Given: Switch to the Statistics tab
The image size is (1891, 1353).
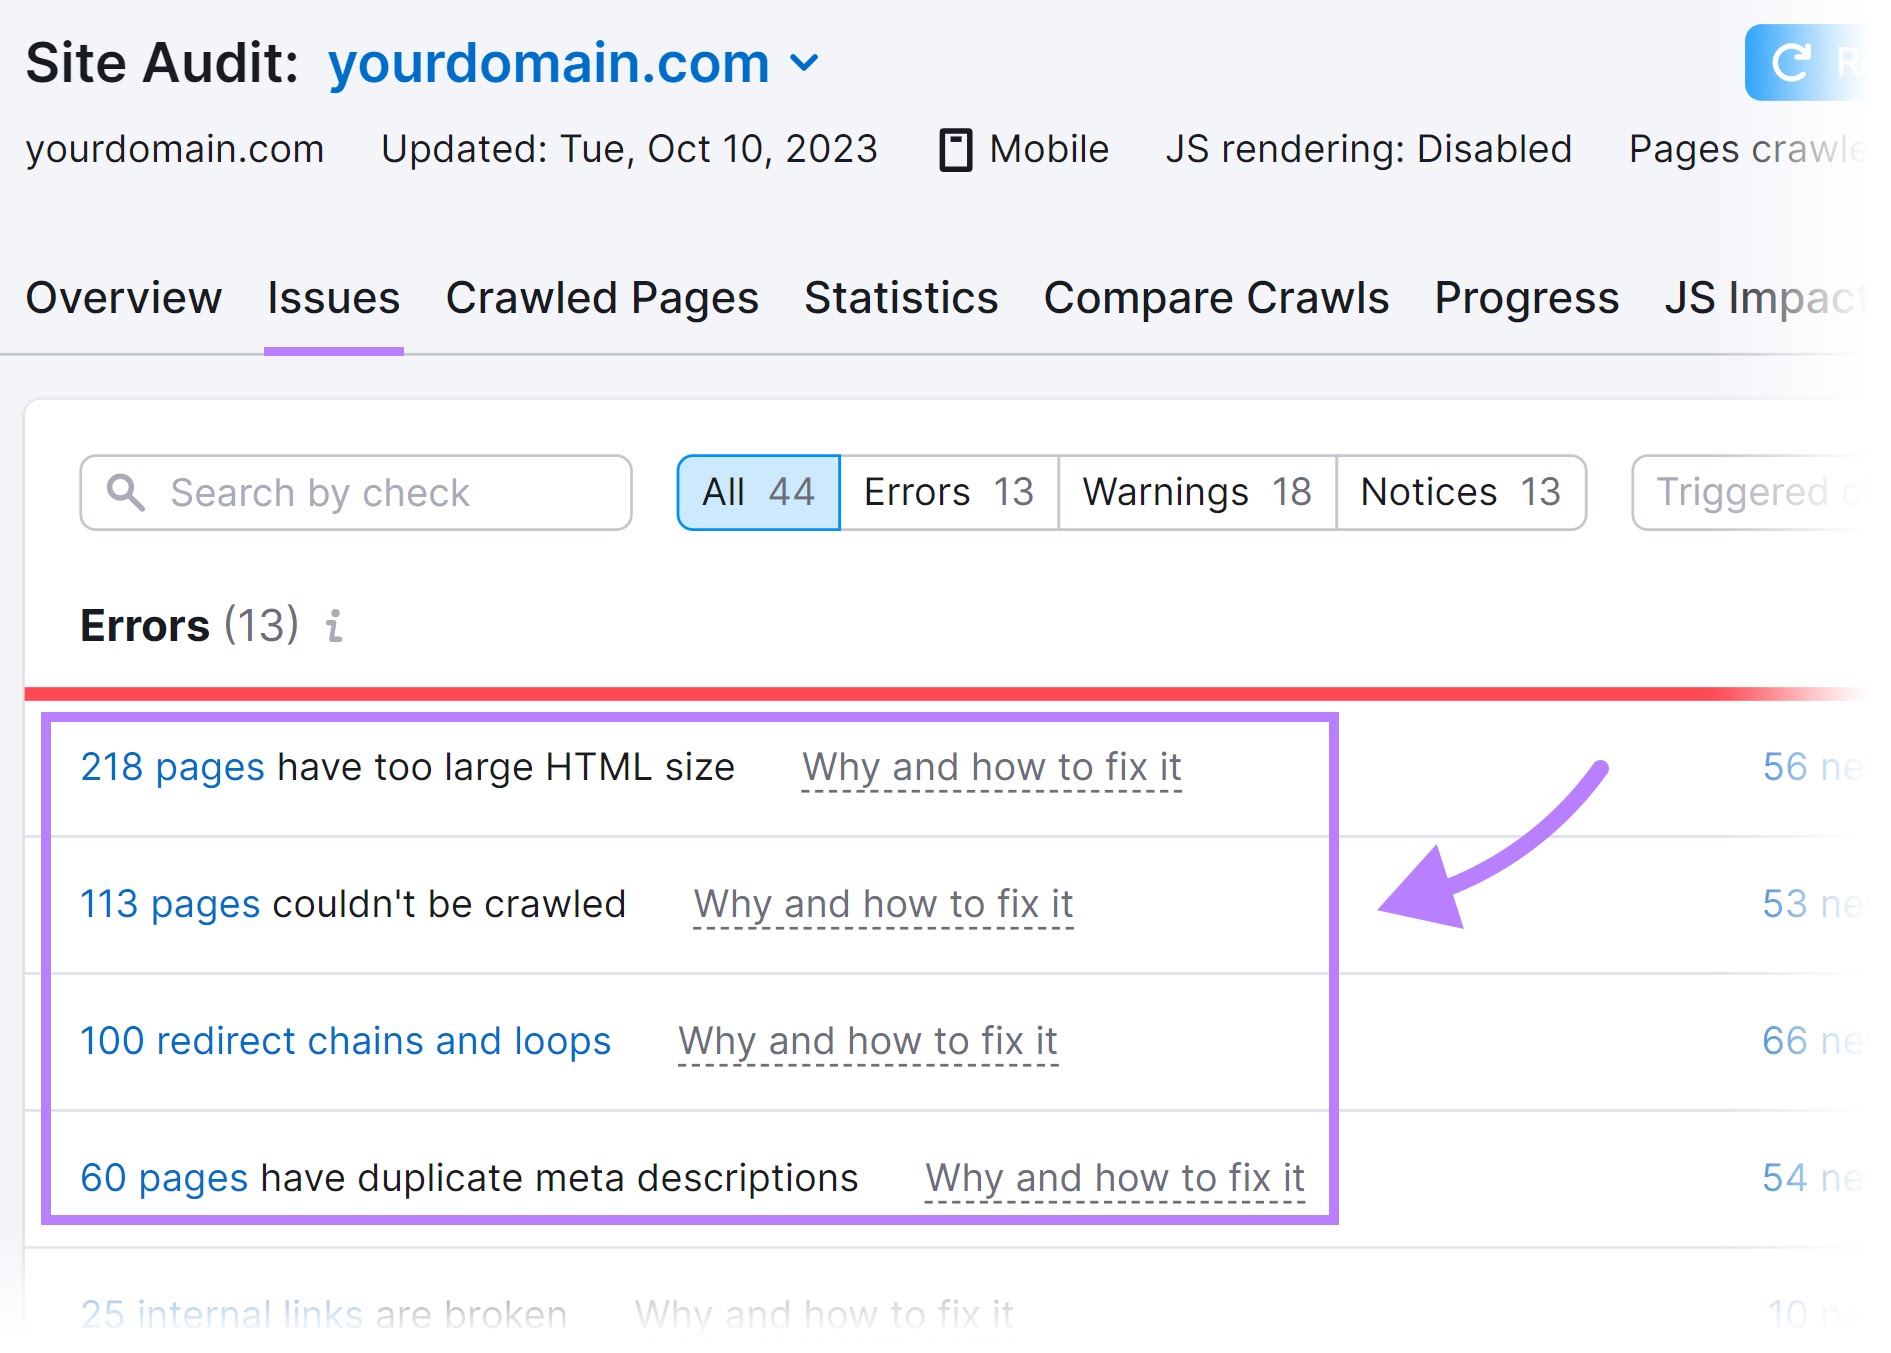Looking at the screenshot, I should [899, 297].
